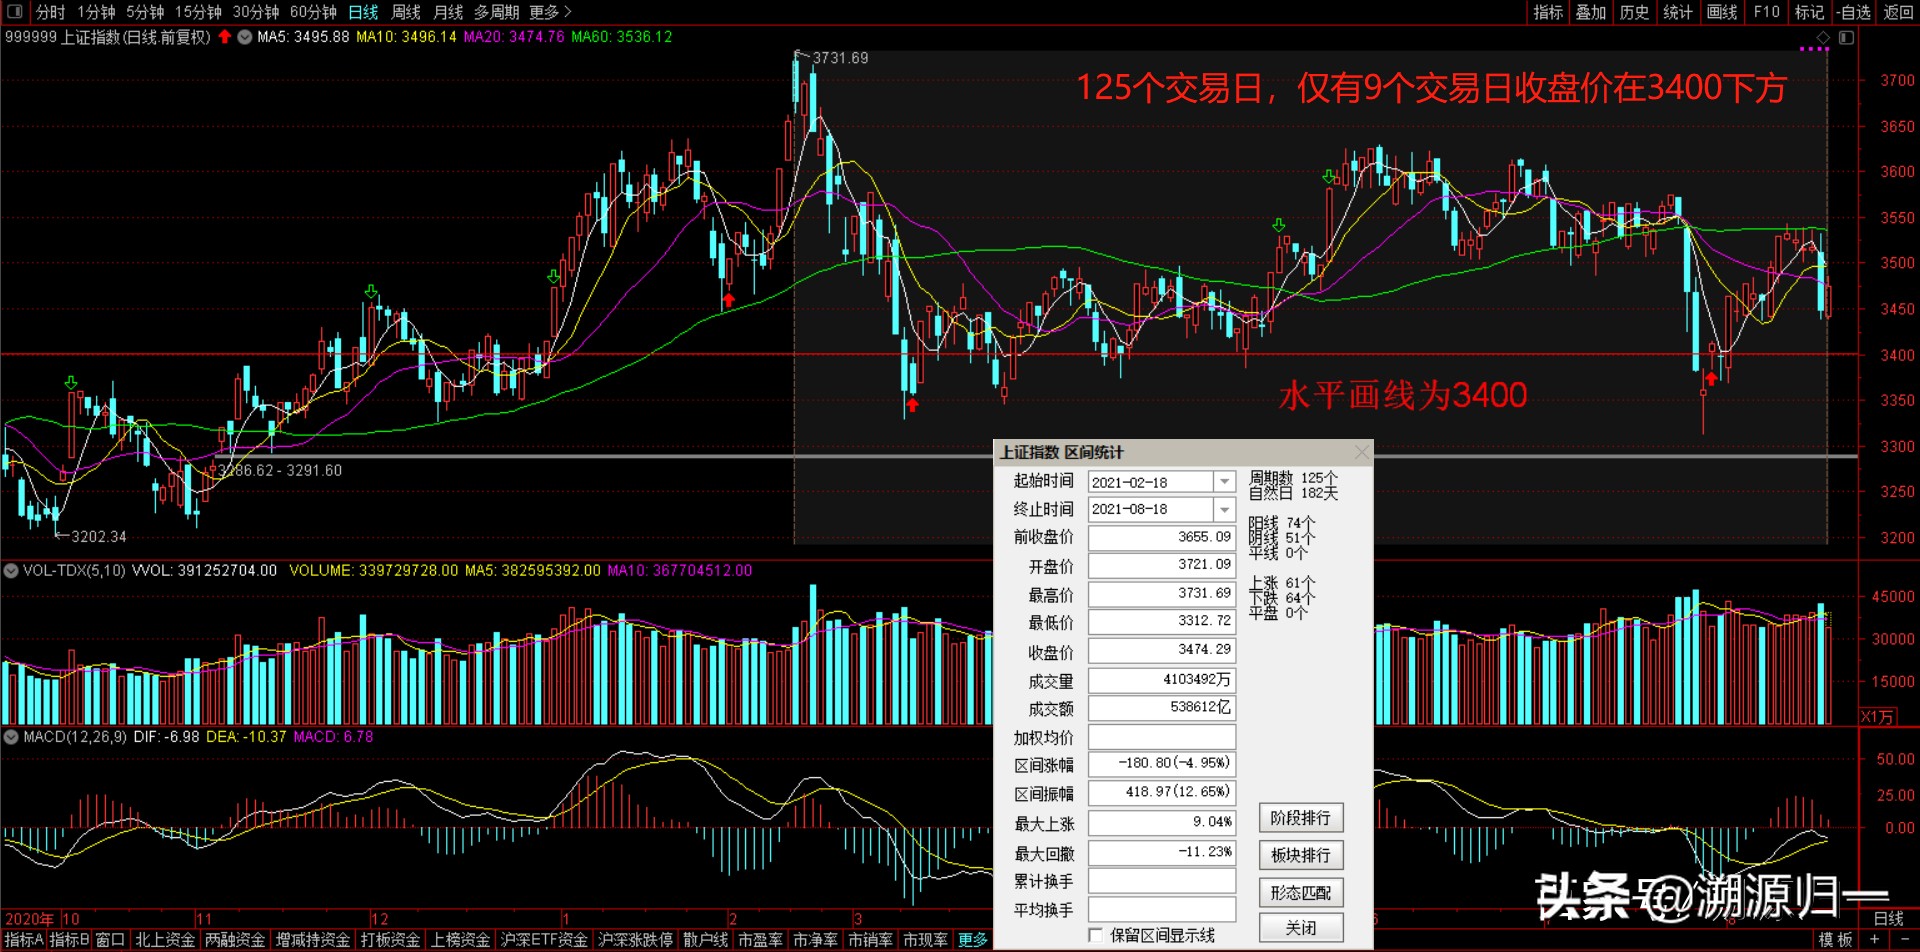Click the X1万 volume unit label
This screenshot has height=952, width=1920.
point(1877,717)
